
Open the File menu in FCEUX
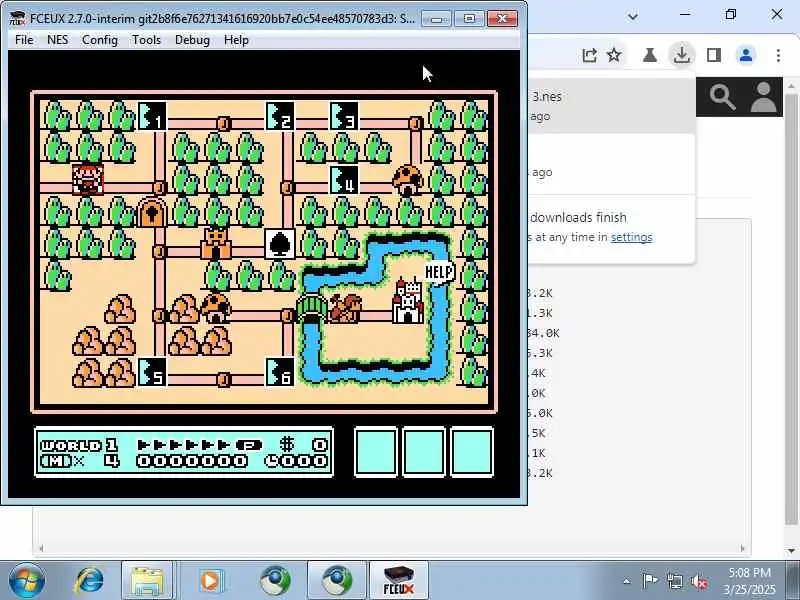(x=24, y=40)
